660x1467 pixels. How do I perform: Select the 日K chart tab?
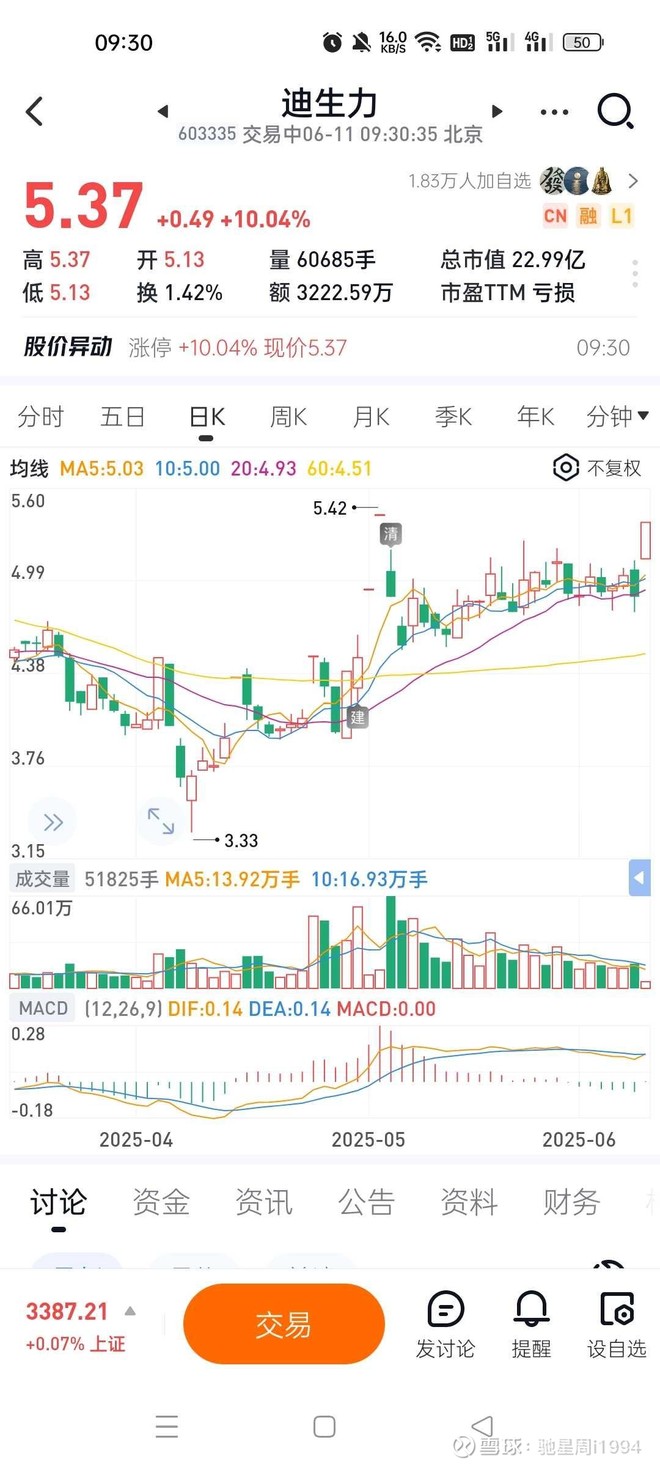[x=207, y=417]
